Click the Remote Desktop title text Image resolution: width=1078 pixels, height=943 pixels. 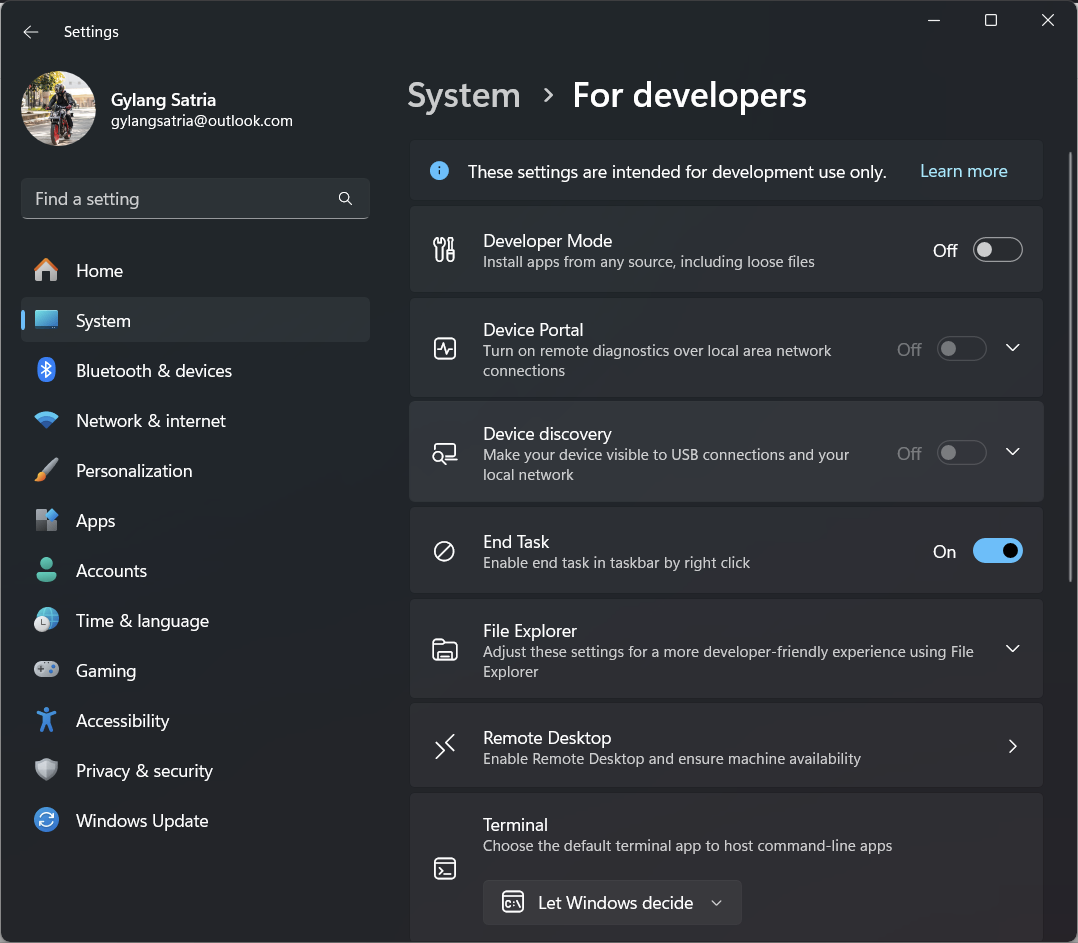tap(547, 737)
